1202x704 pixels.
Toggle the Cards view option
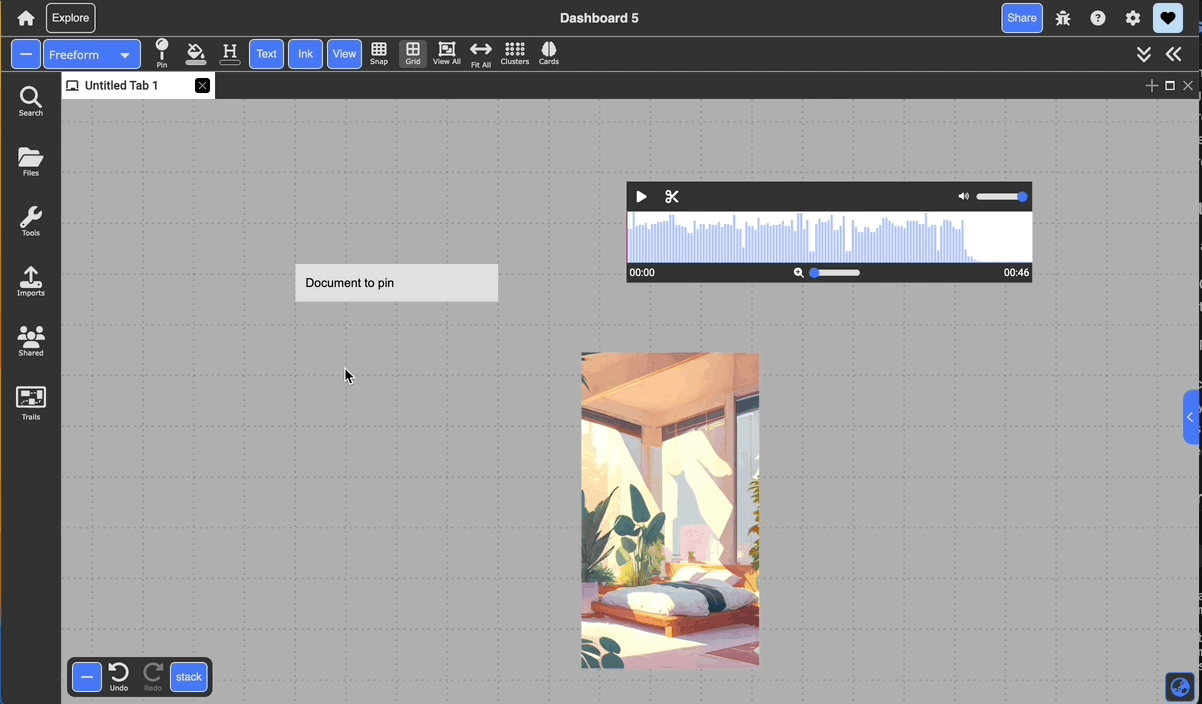coord(549,54)
